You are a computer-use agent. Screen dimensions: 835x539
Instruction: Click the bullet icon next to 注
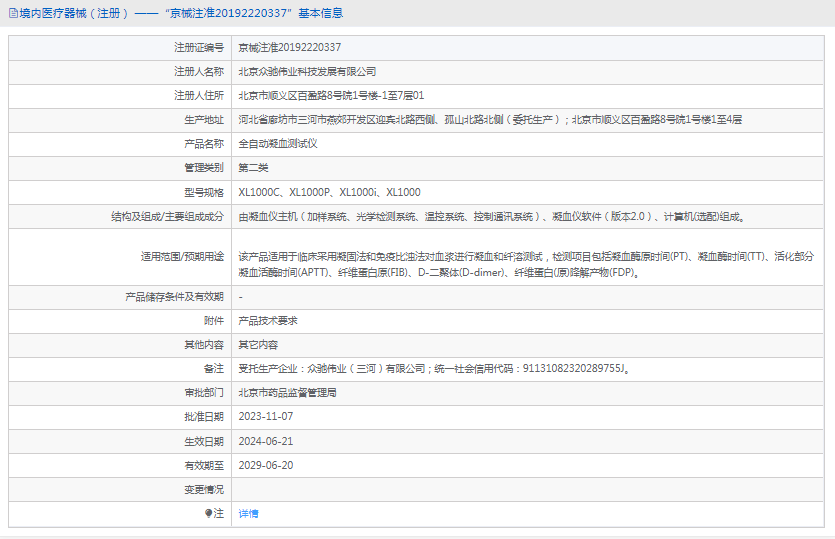208,513
